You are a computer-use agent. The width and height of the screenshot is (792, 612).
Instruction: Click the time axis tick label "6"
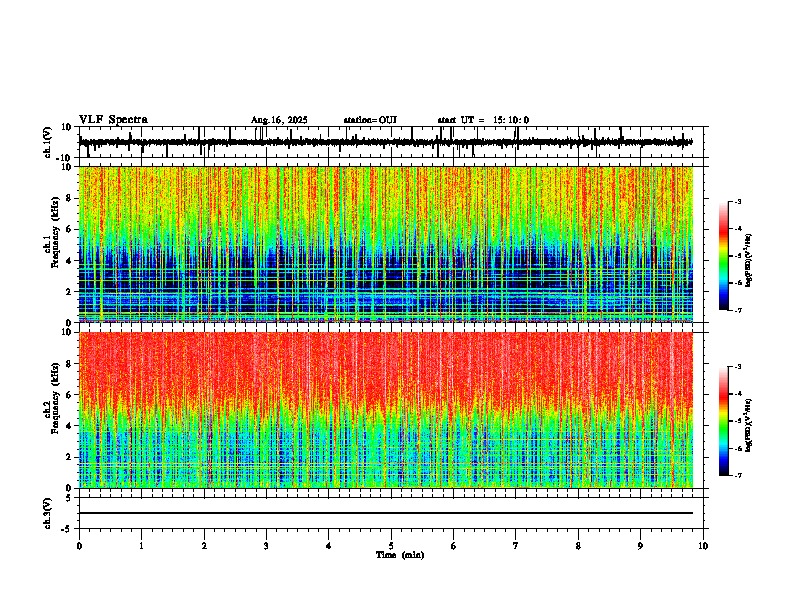click(454, 546)
